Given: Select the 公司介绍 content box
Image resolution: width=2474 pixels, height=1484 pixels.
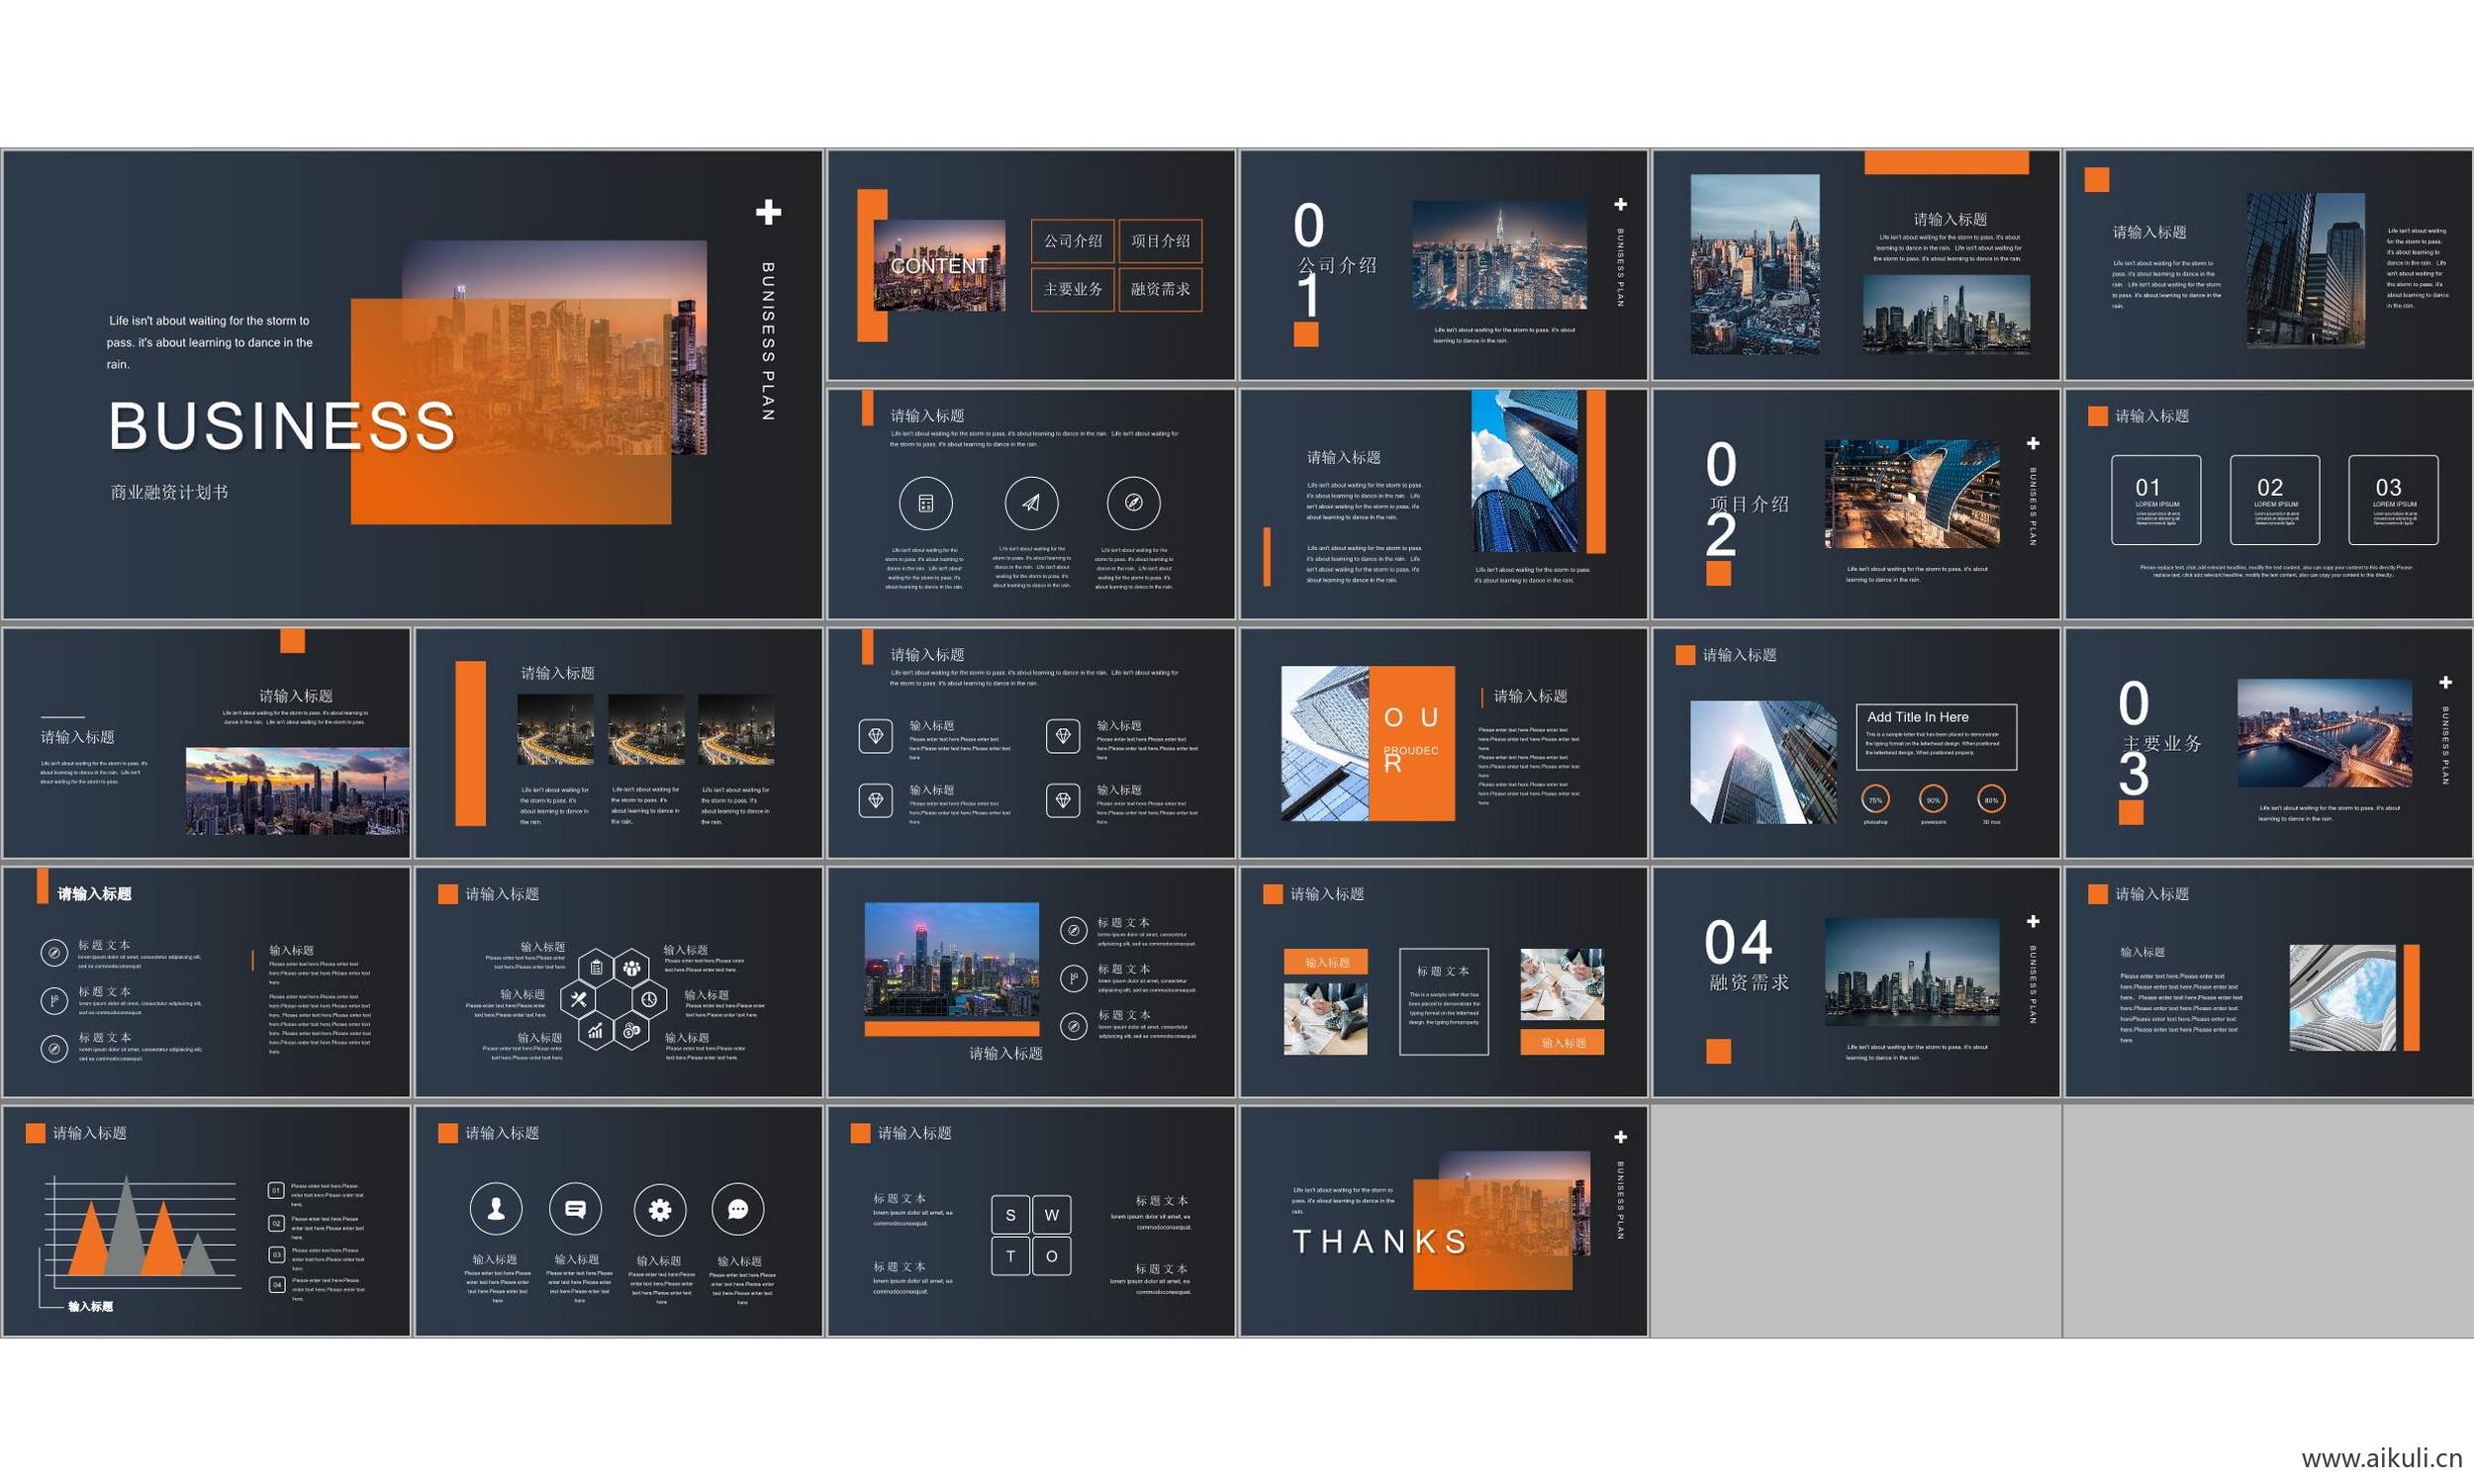Looking at the screenshot, I should (1072, 241).
